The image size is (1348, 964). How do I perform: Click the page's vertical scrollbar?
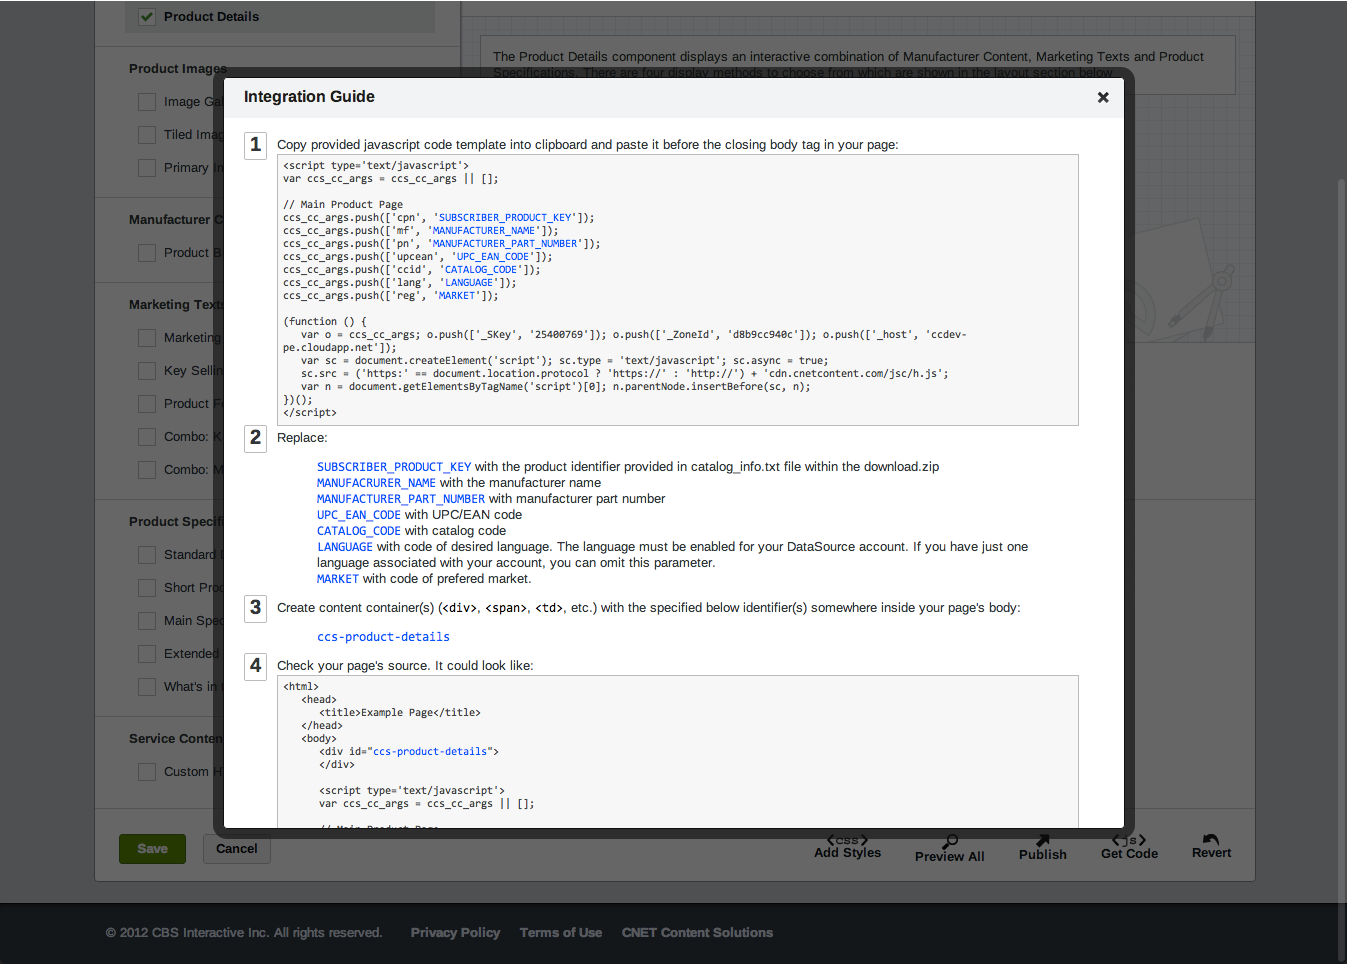pyautogui.click(x=1341, y=500)
